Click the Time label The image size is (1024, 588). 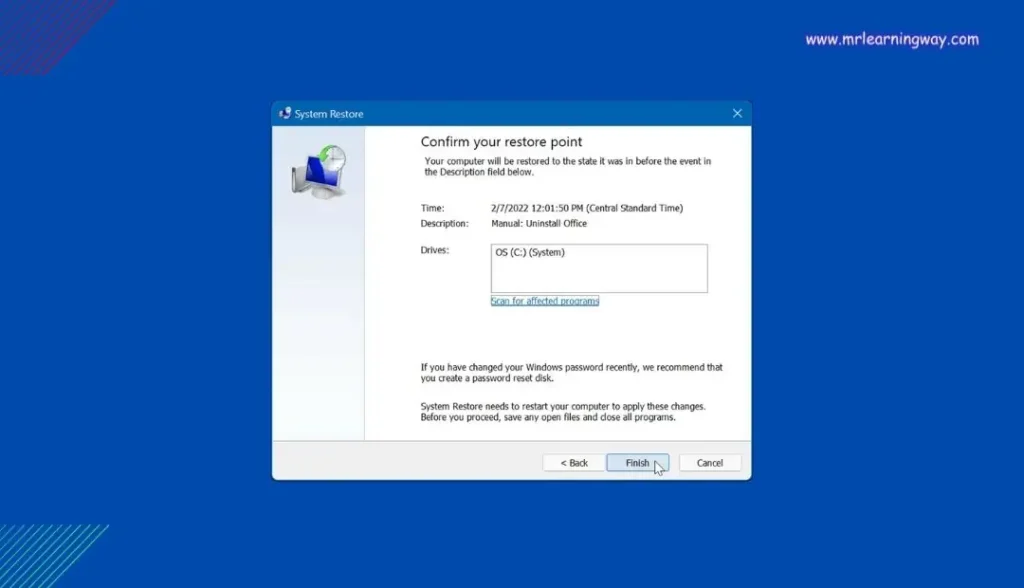point(432,208)
